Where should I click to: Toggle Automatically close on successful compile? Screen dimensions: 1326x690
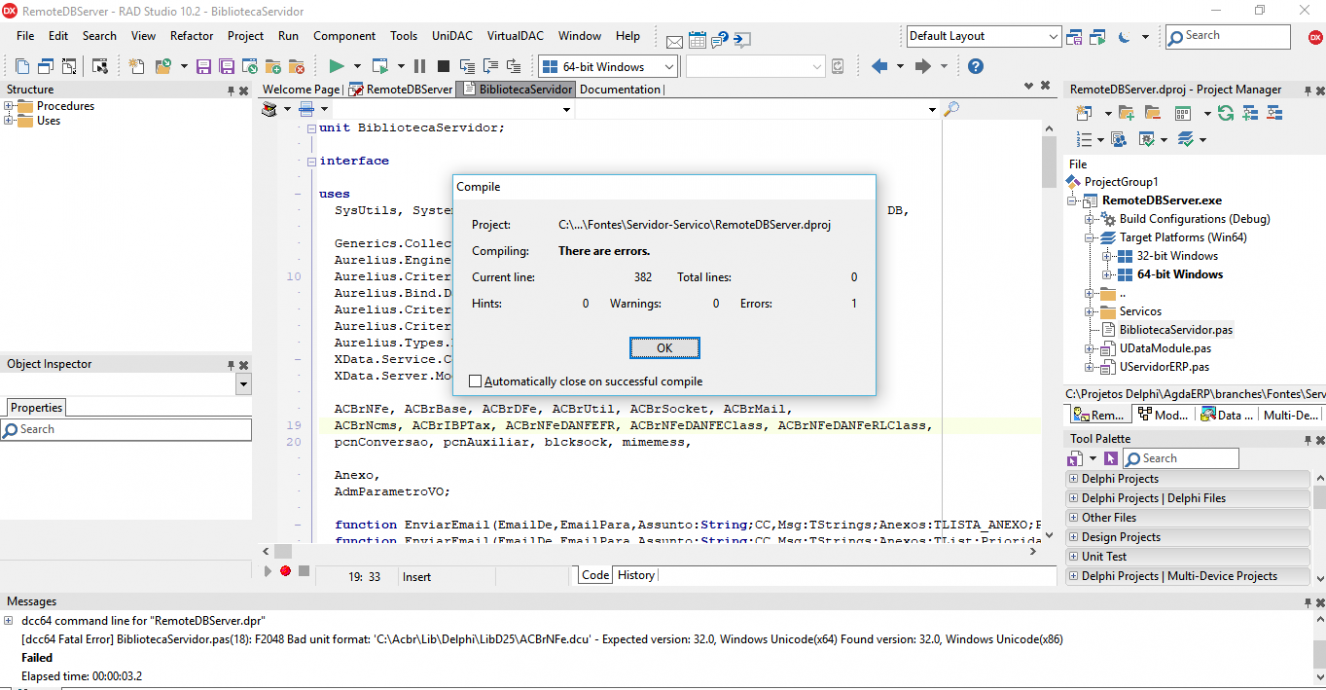475,381
